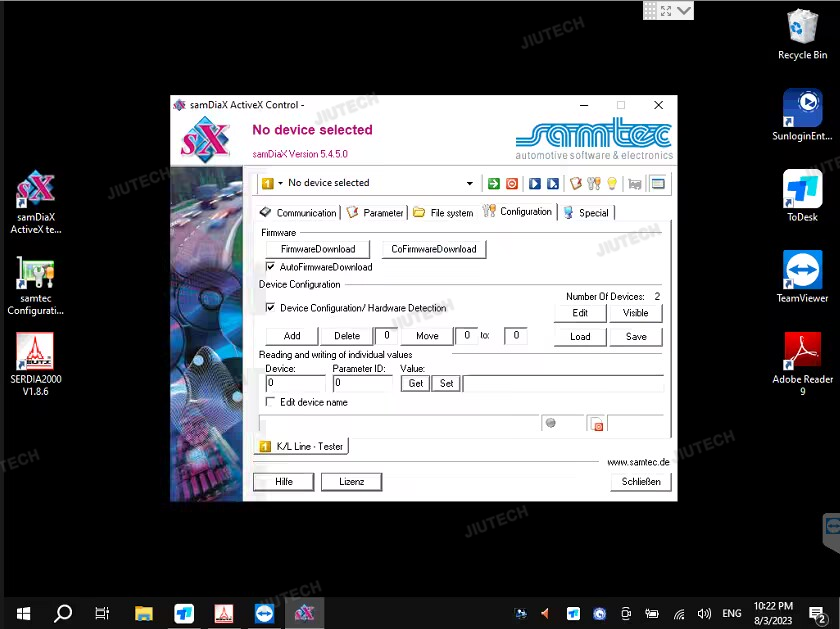Click the window view toolbar icon
Image resolution: width=840 pixels, height=629 pixels.
coord(658,184)
